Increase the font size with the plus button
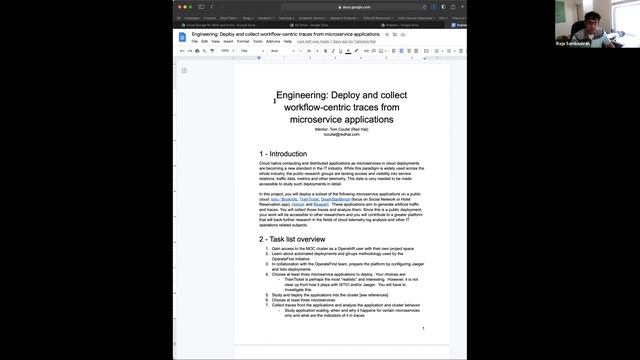Image resolution: width=640 pixels, height=360 pixels. 317,51
